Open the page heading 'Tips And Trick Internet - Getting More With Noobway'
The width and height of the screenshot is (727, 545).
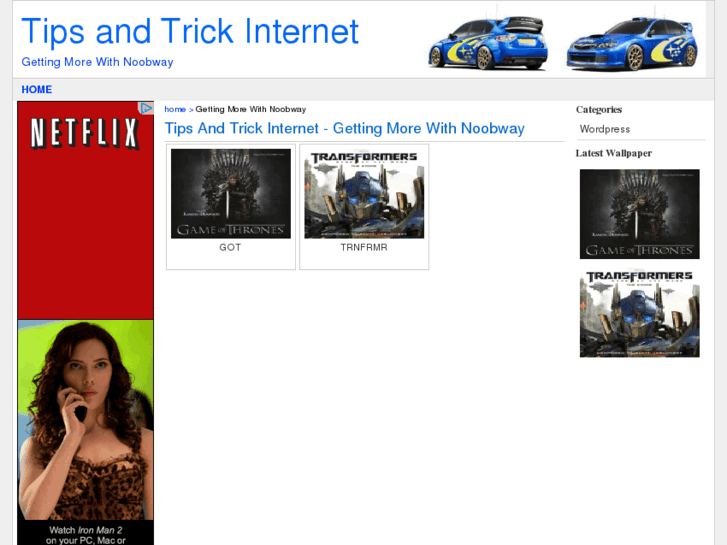(344, 128)
